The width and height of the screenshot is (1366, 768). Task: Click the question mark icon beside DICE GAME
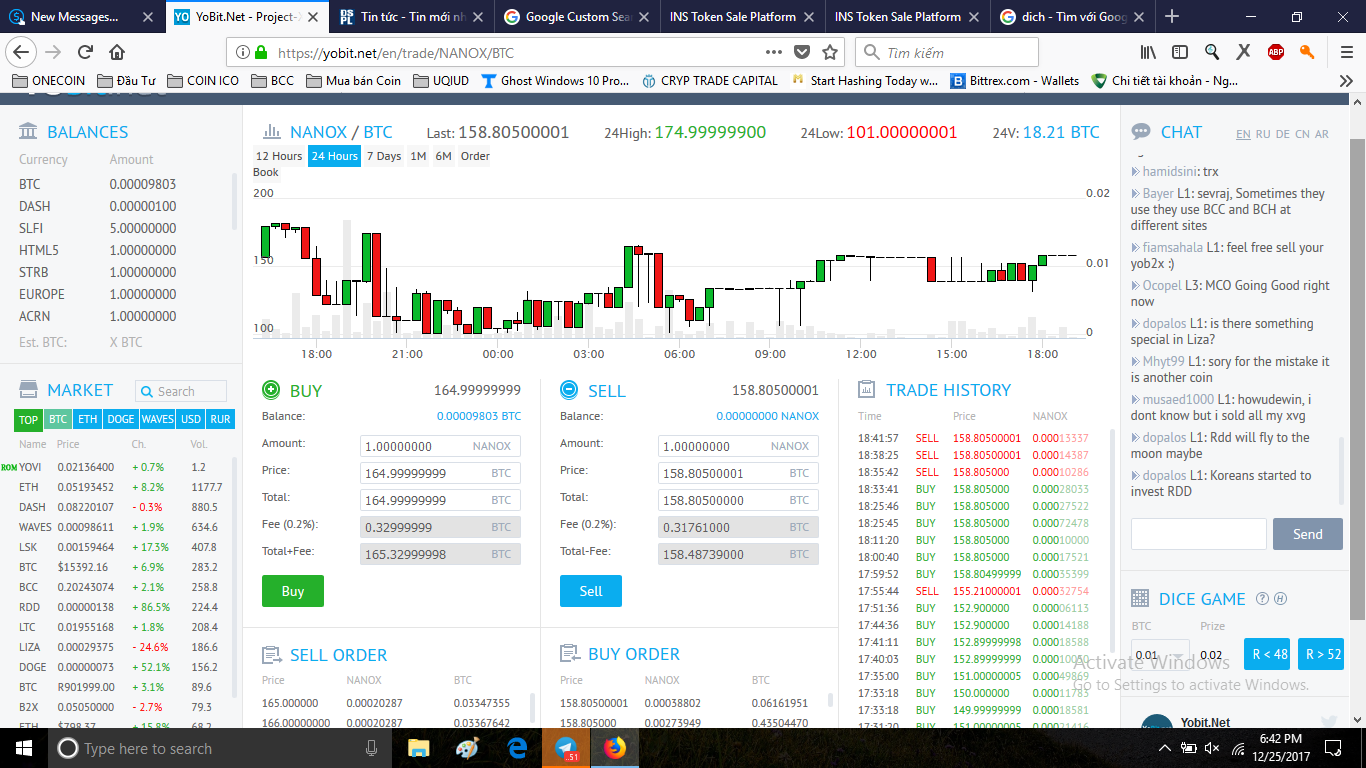pyautogui.click(x=1262, y=599)
